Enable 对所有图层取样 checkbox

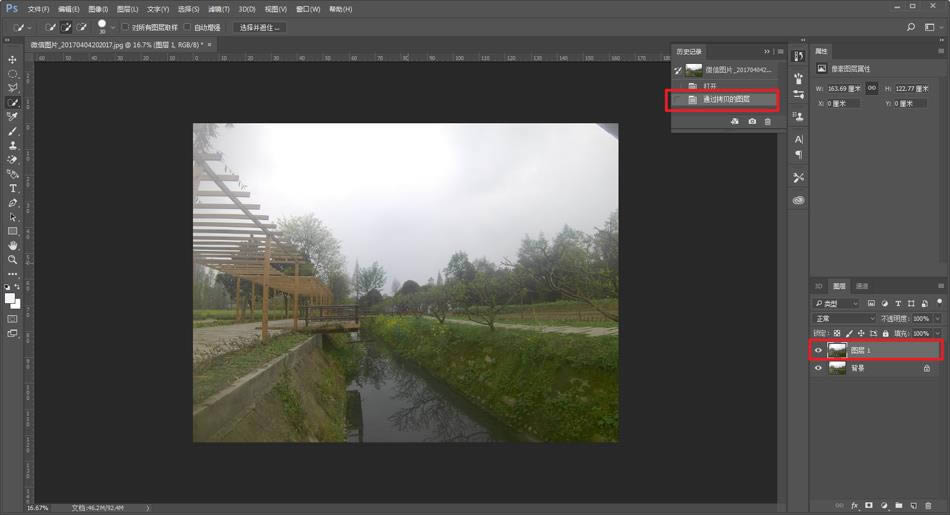pos(125,27)
